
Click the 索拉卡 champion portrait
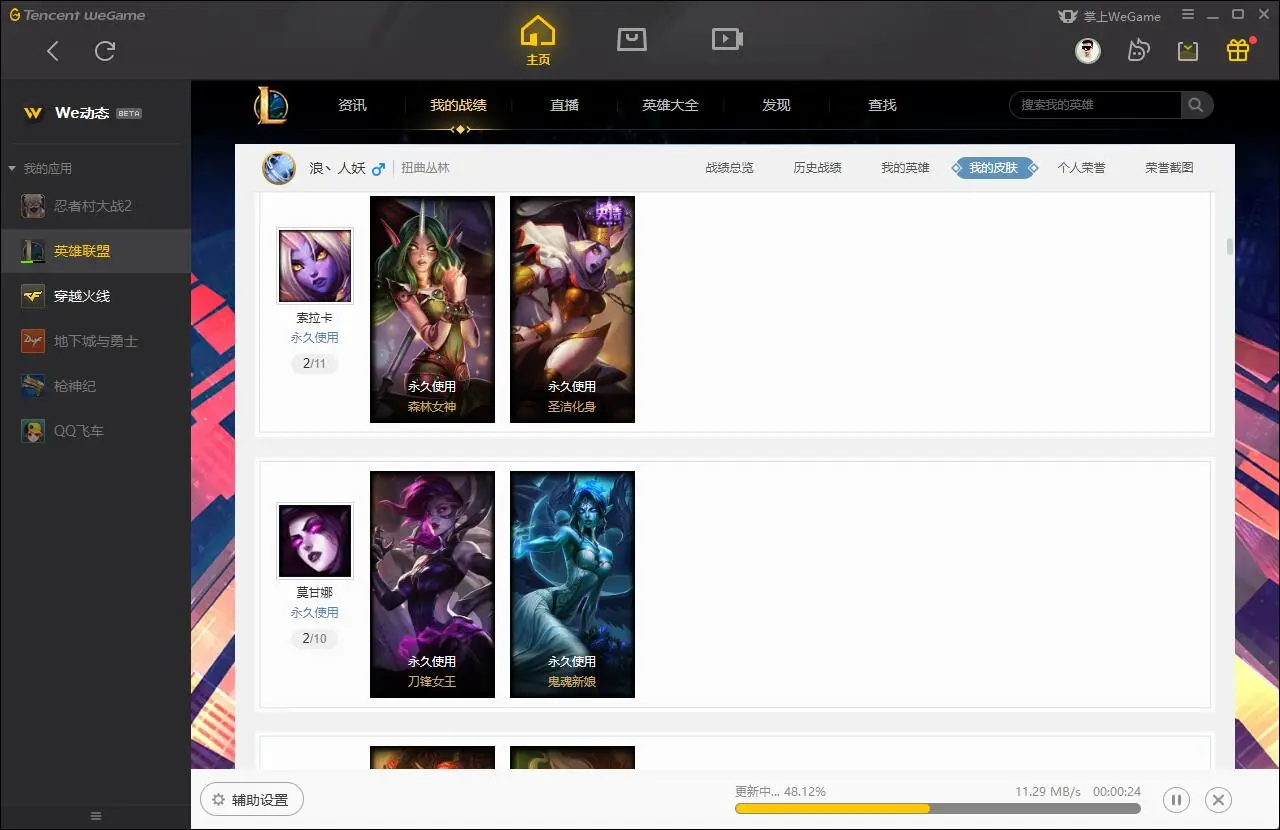click(315, 265)
